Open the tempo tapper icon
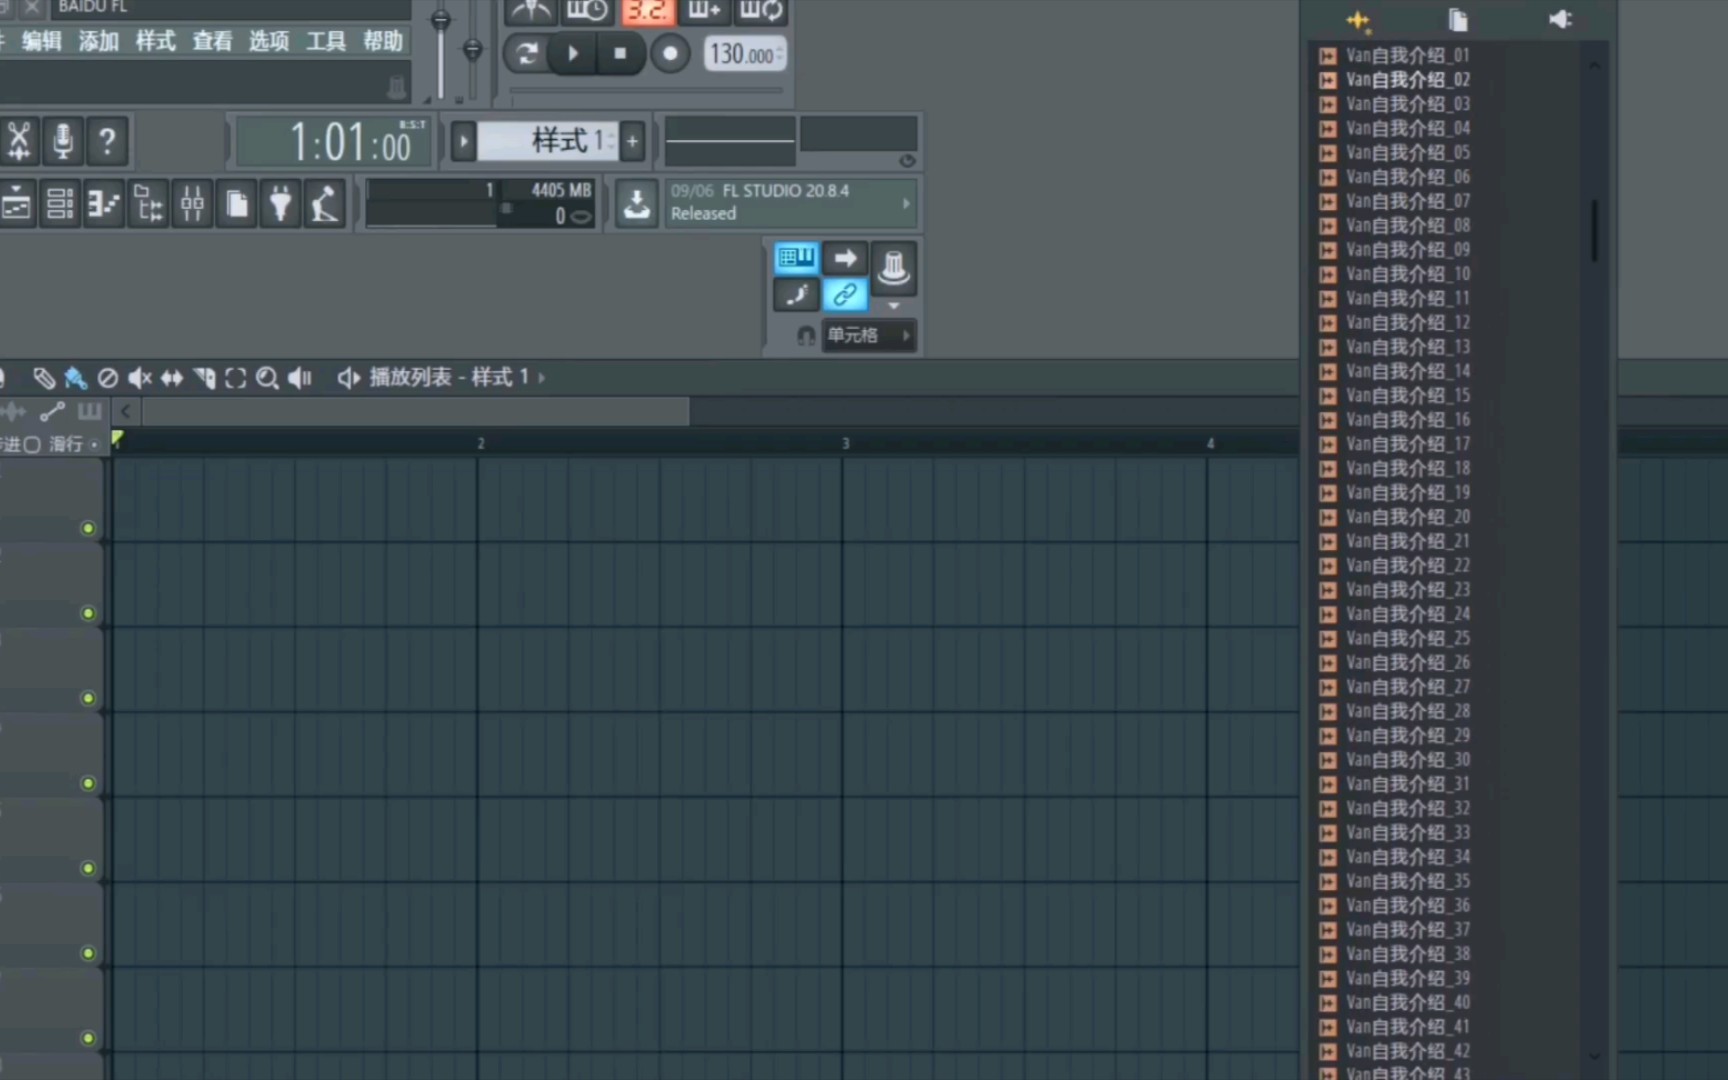 324,204
